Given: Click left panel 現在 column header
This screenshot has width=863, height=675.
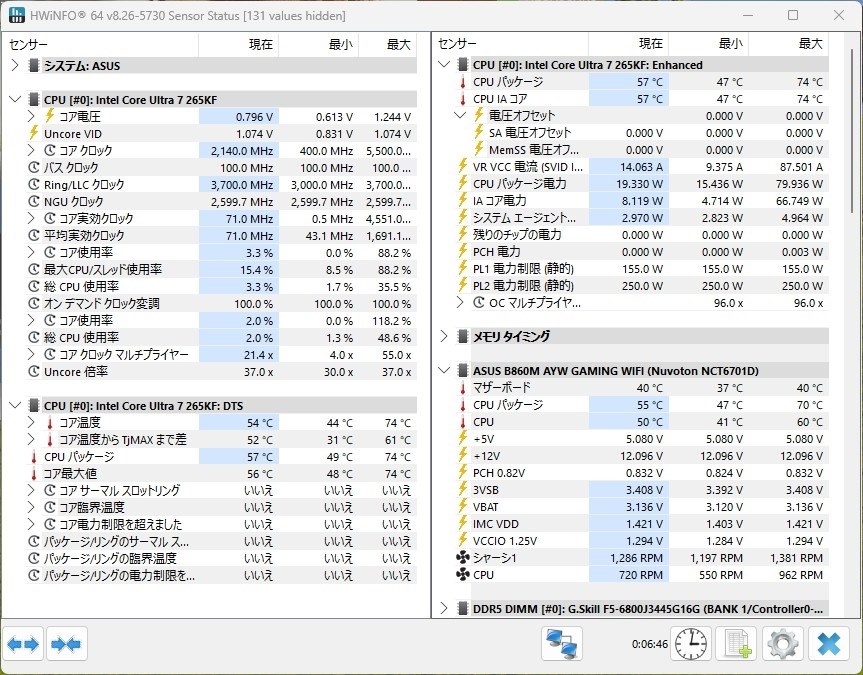Looking at the screenshot, I should pyautogui.click(x=238, y=45).
